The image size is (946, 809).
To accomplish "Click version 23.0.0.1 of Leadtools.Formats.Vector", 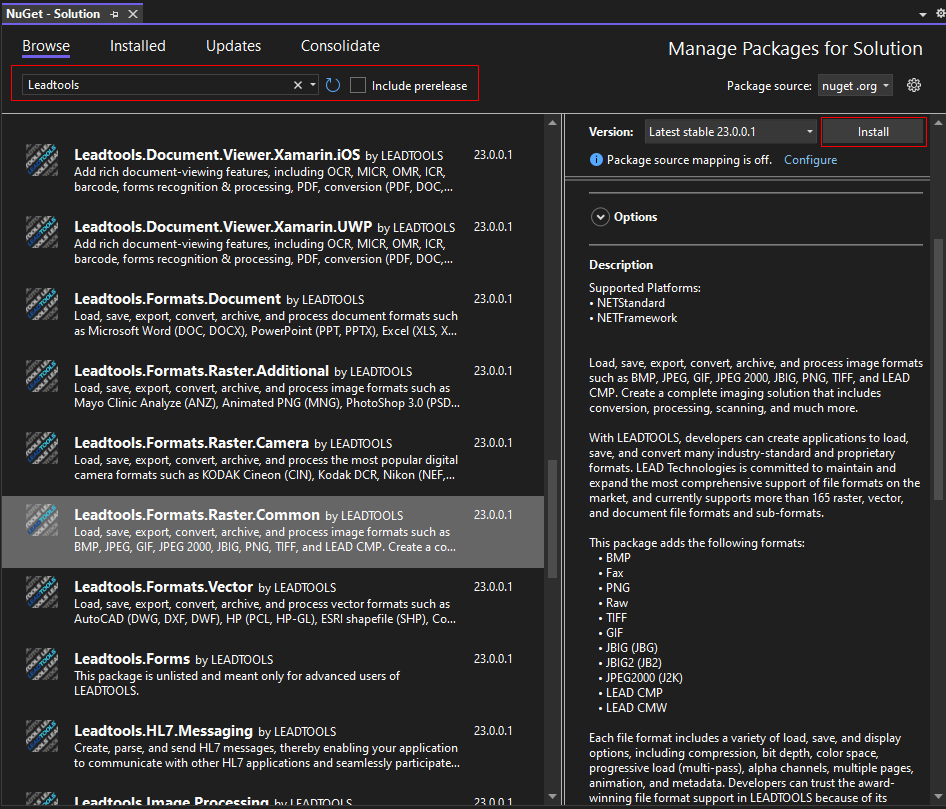I will pos(493,586).
